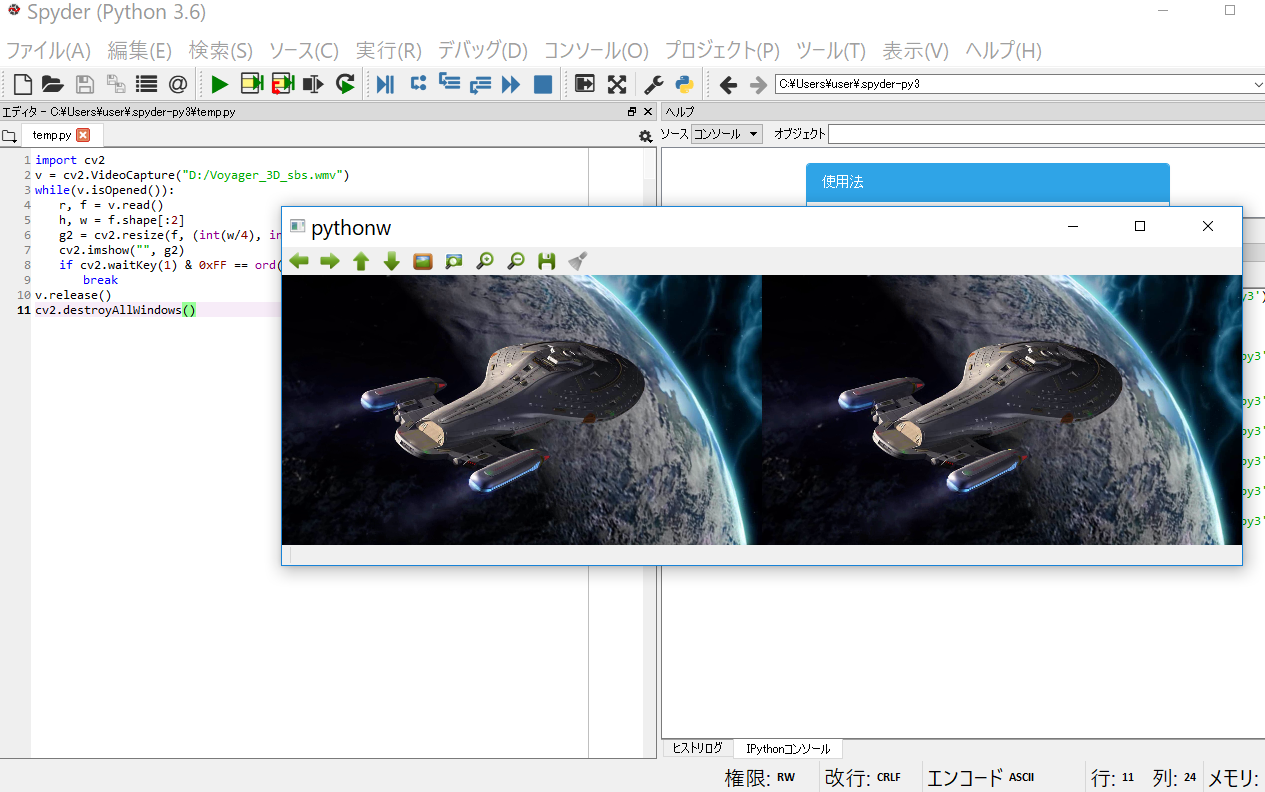Continue execution double-arrow debug icon
The image size is (1265, 792).
pos(511,85)
